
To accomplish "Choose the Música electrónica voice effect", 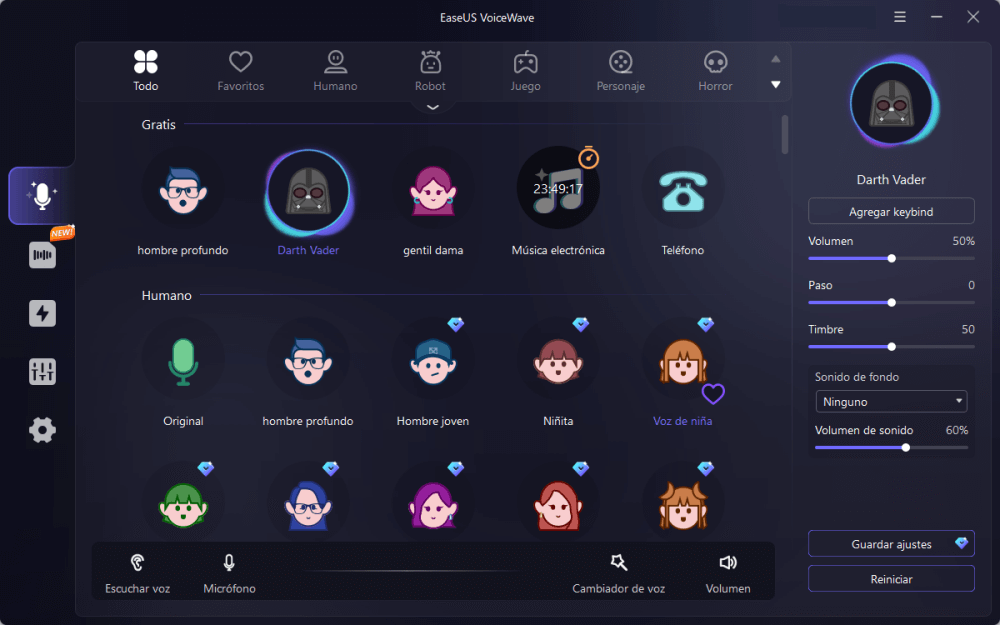I will coord(558,189).
